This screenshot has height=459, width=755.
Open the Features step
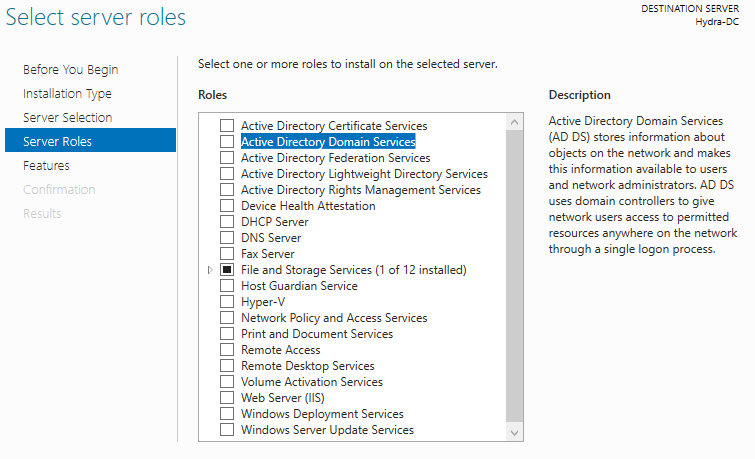[46, 166]
